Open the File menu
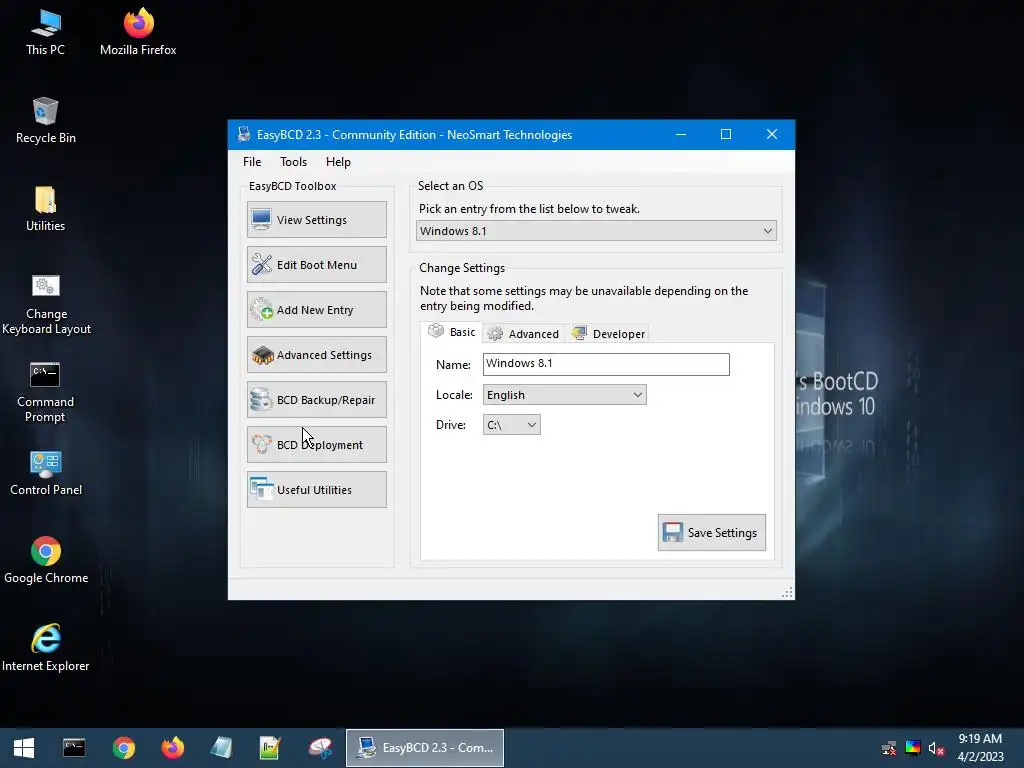This screenshot has width=1024, height=768. coord(252,162)
